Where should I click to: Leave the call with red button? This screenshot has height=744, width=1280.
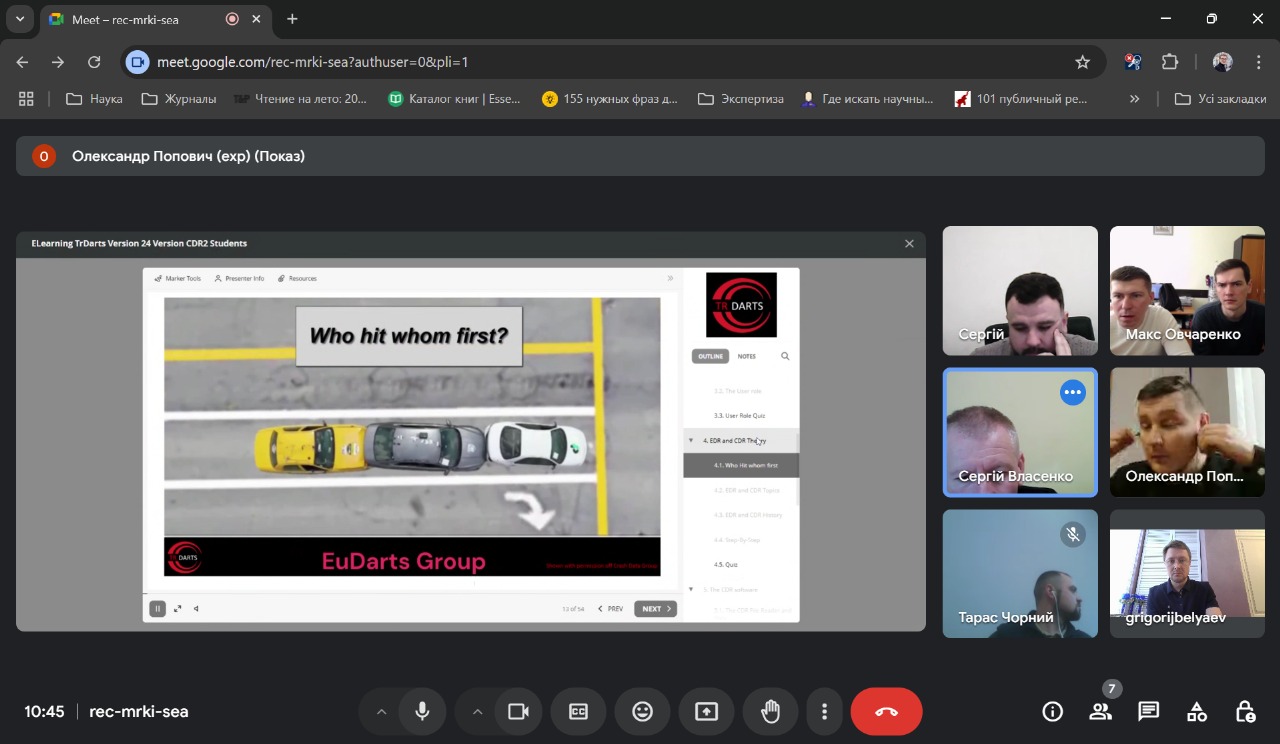coord(886,712)
